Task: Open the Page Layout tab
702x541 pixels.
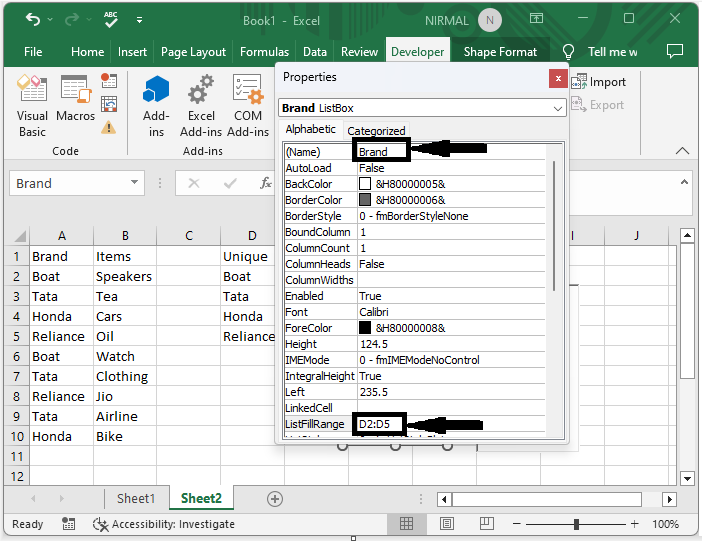Action: [x=193, y=52]
